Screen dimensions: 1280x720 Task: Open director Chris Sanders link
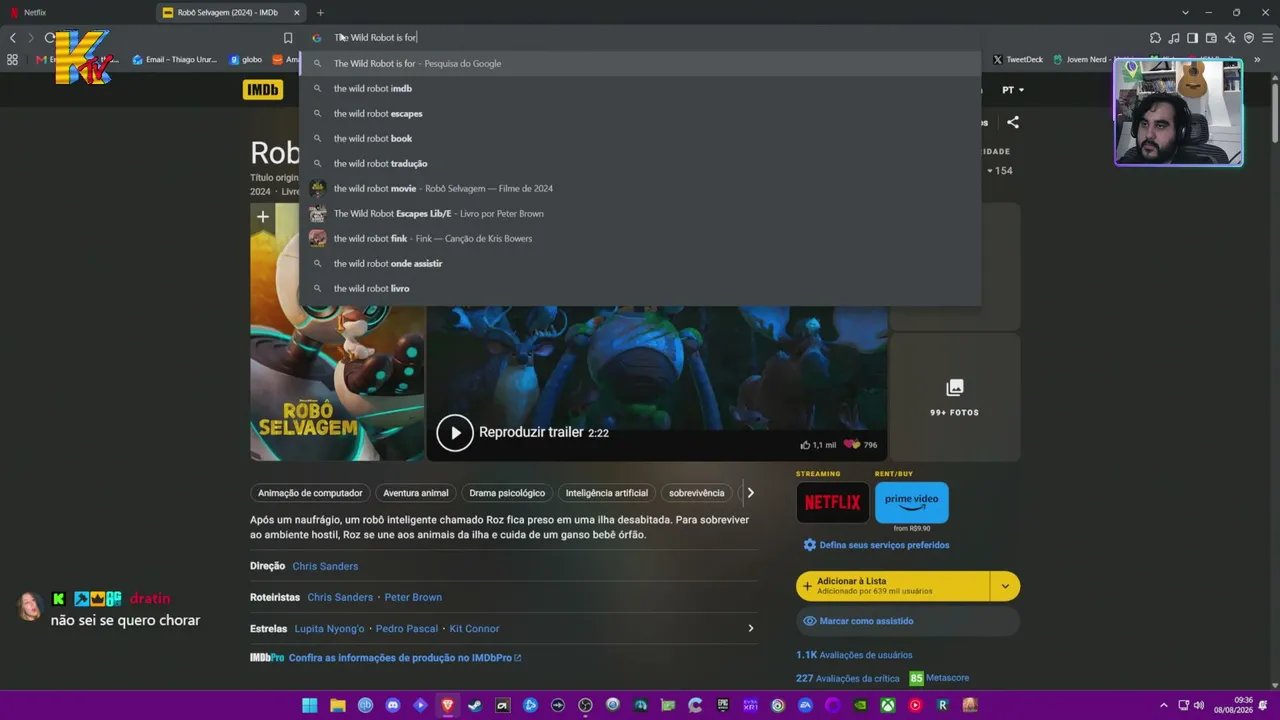[325, 566]
